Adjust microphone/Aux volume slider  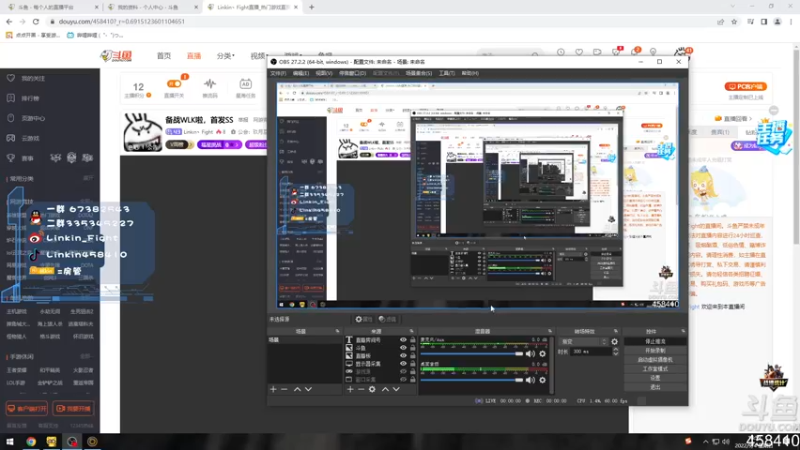click(x=472, y=354)
